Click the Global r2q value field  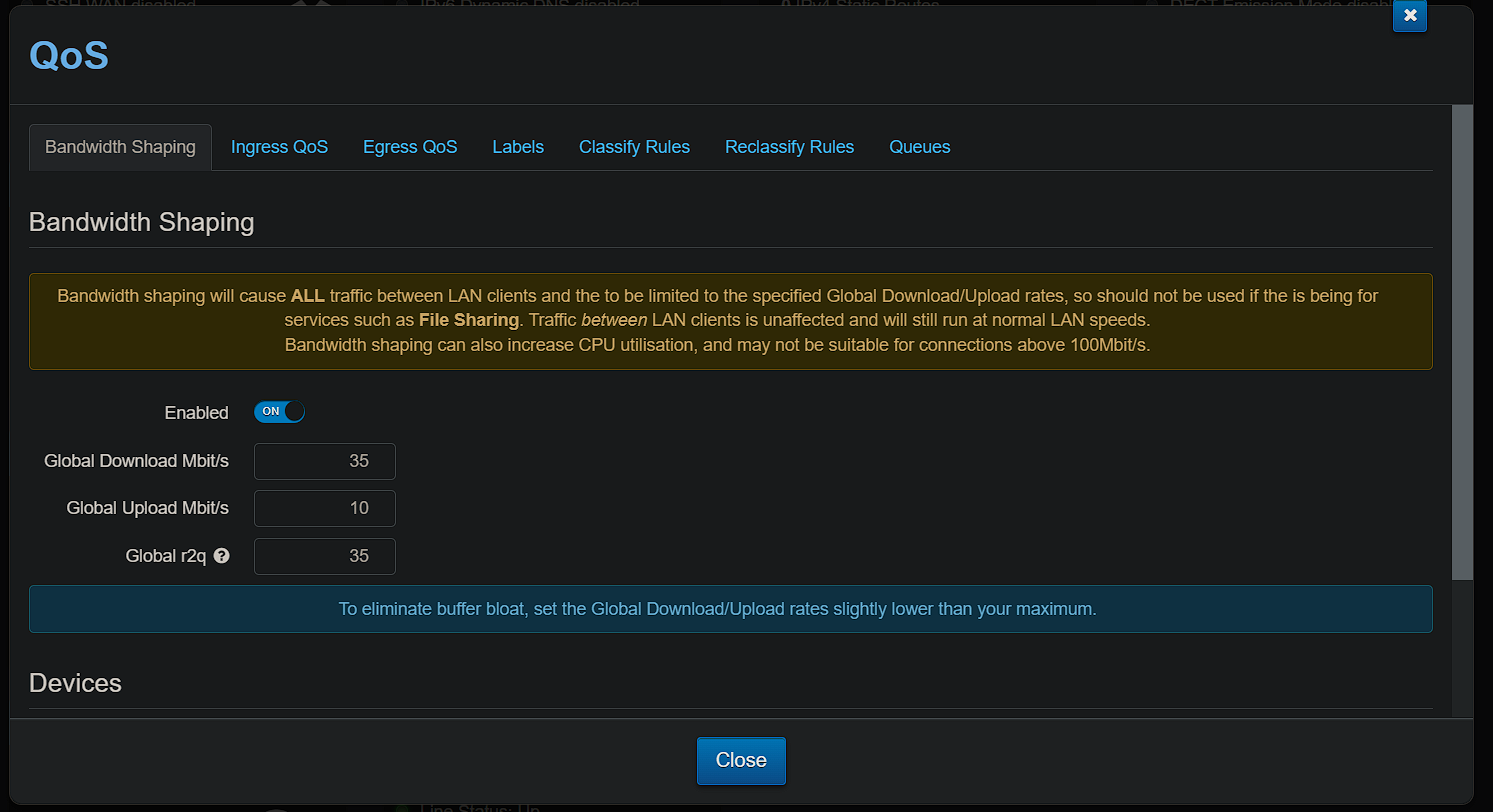coord(324,556)
